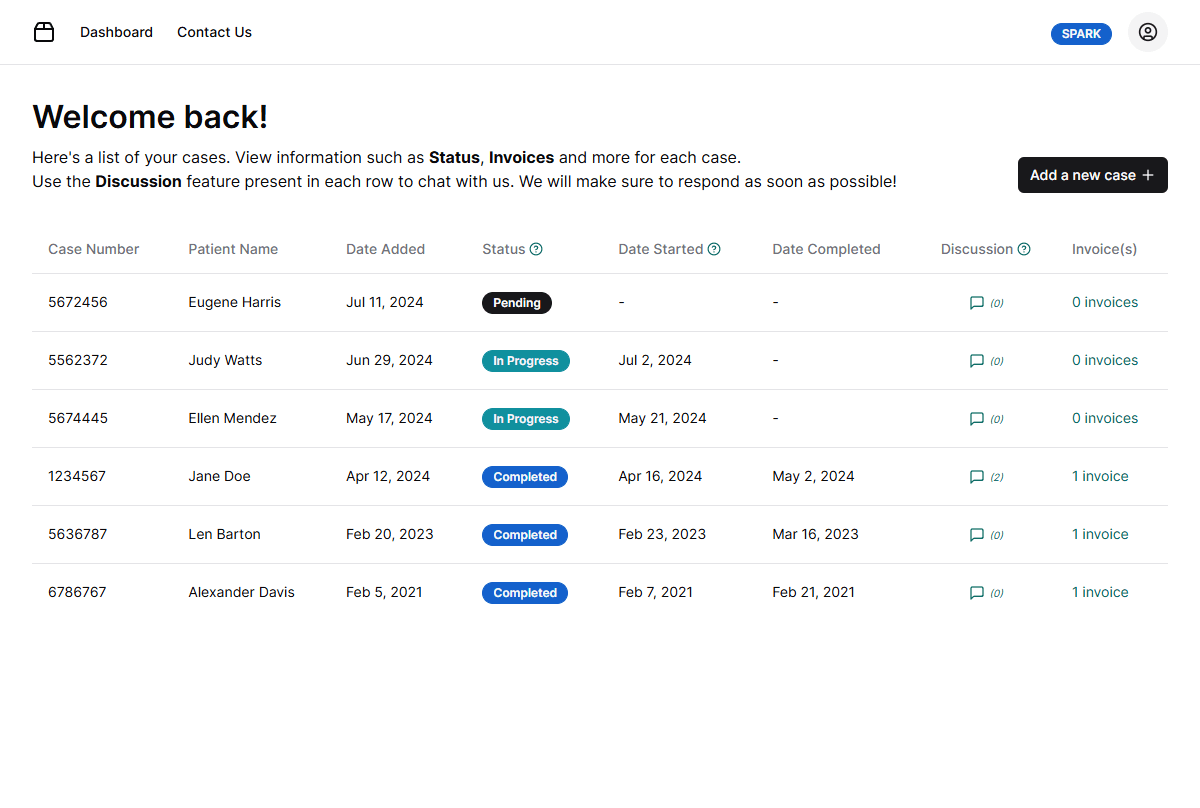1200x808 pixels.
Task: Click the Date Started help icon
Action: click(714, 249)
